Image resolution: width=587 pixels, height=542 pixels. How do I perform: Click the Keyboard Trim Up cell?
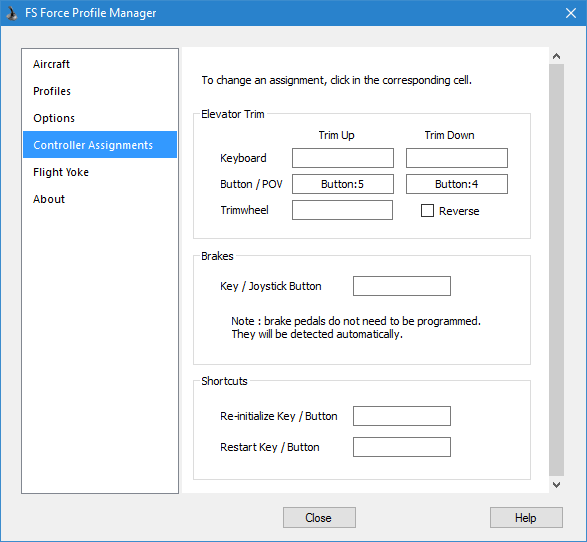click(x=343, y=158)
